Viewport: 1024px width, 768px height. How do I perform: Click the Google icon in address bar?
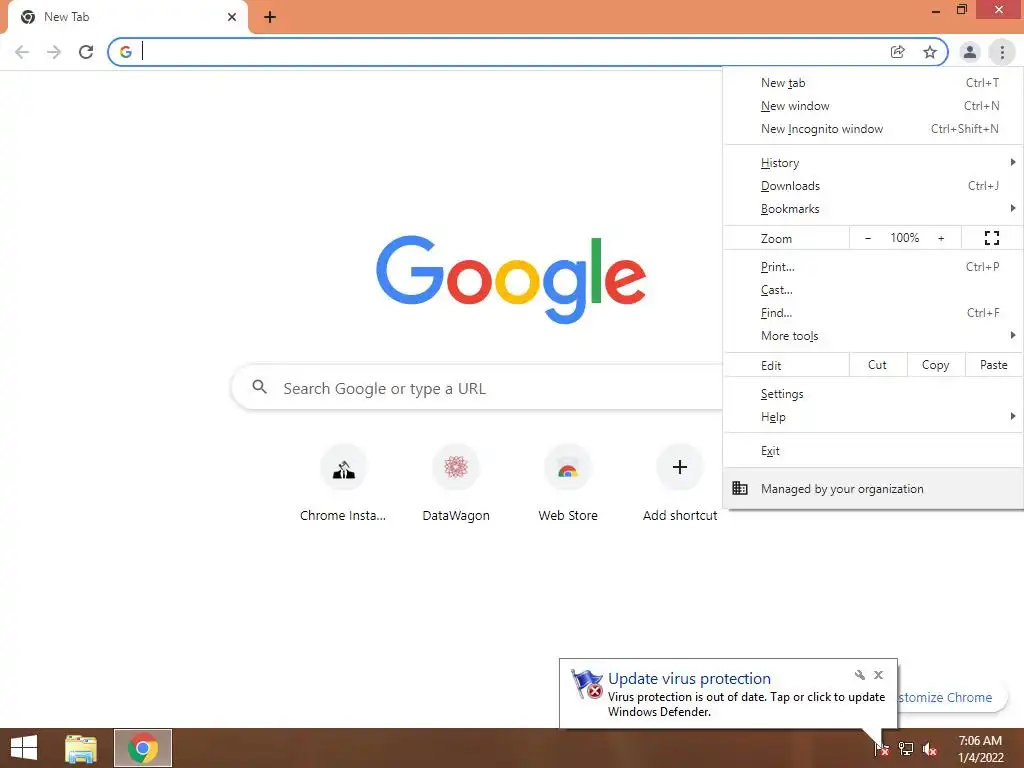click(x=125, y=52)
